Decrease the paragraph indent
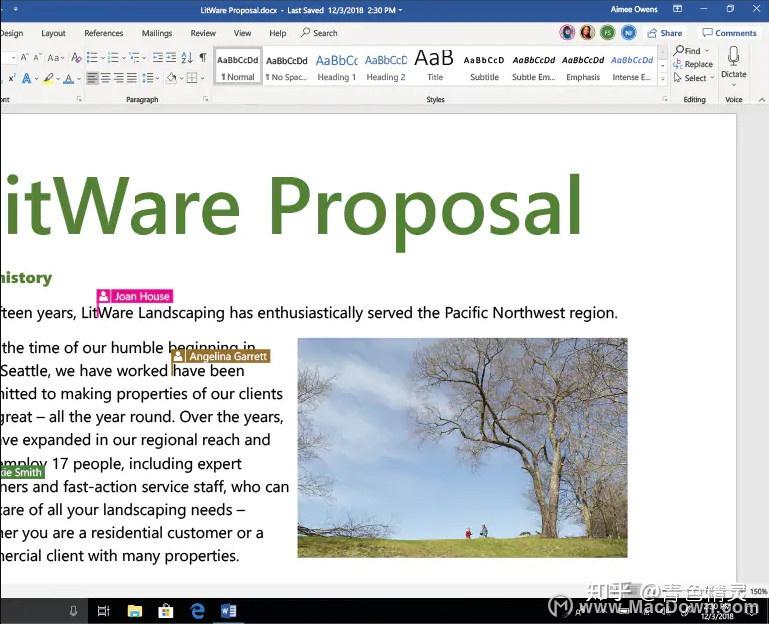 [157, 58]
